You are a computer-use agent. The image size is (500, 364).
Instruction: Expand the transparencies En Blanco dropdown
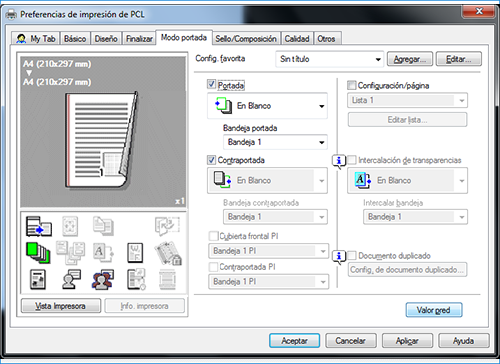[407, 180]
